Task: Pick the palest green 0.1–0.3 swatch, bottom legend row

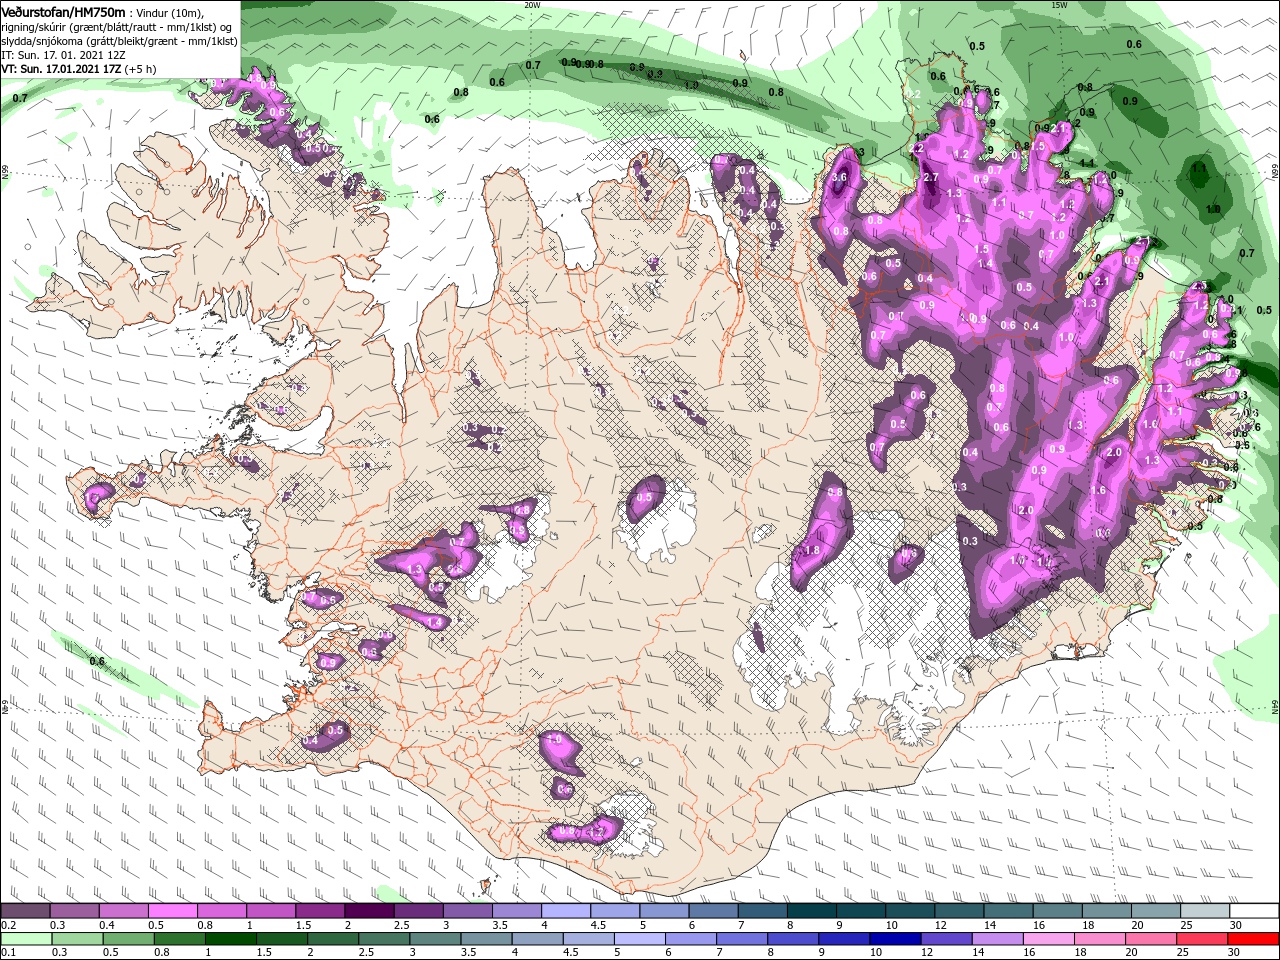Action: 24,939
